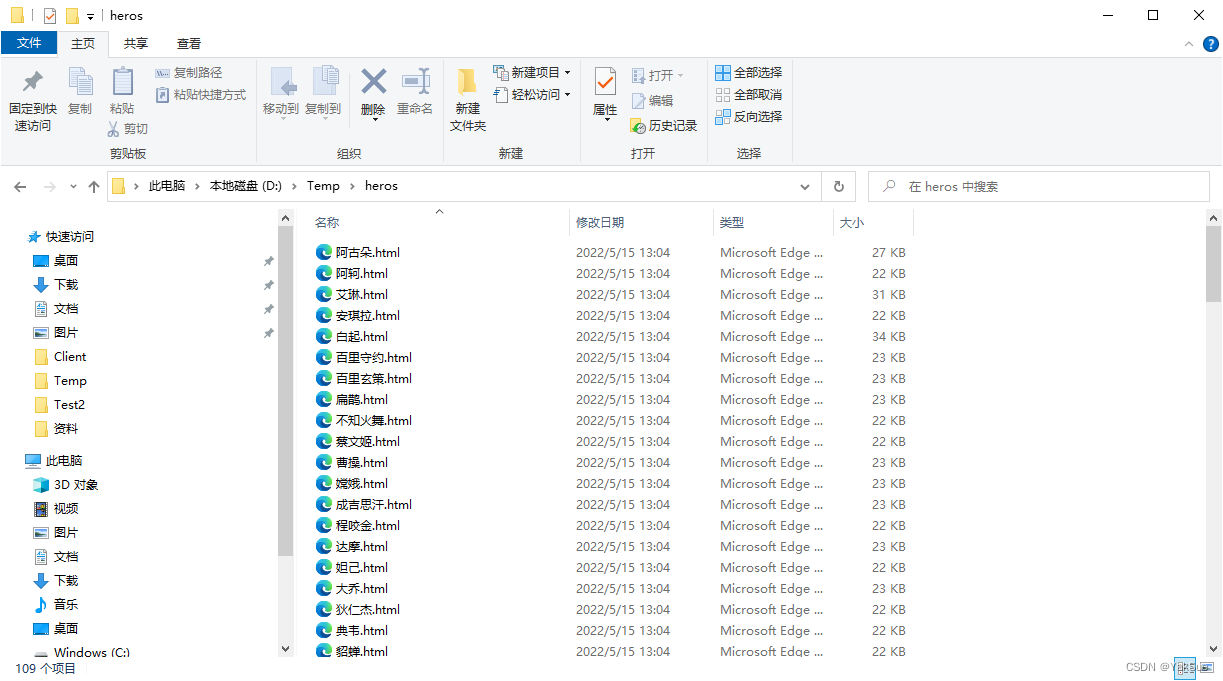Click the Edge icon of 艾琳.html
The image size is (1223, 681).
point(324,295)
